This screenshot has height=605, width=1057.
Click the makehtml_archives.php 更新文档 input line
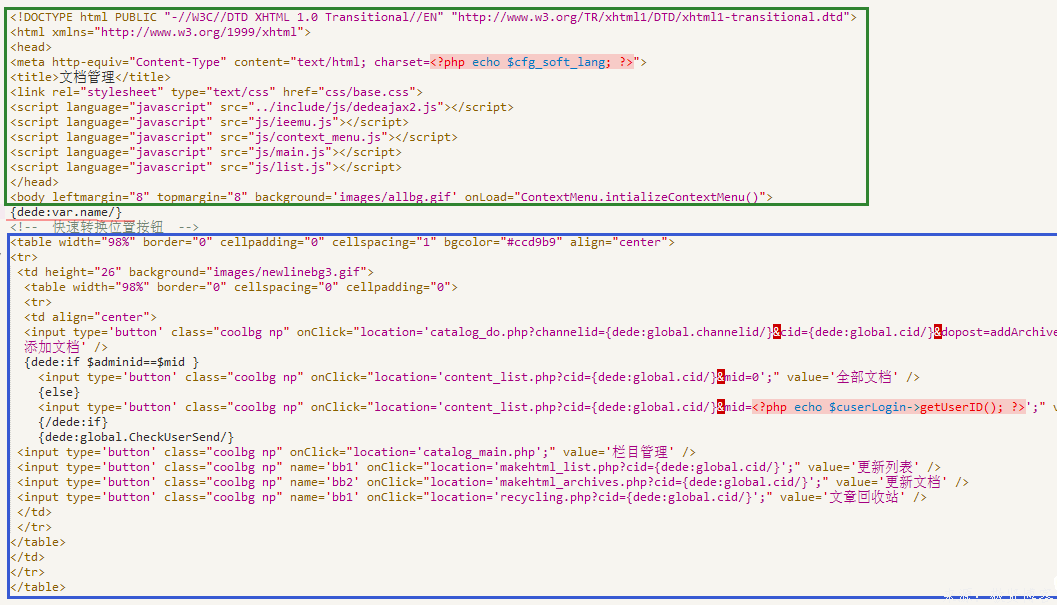pyautogui.click(x=493, y=482)
